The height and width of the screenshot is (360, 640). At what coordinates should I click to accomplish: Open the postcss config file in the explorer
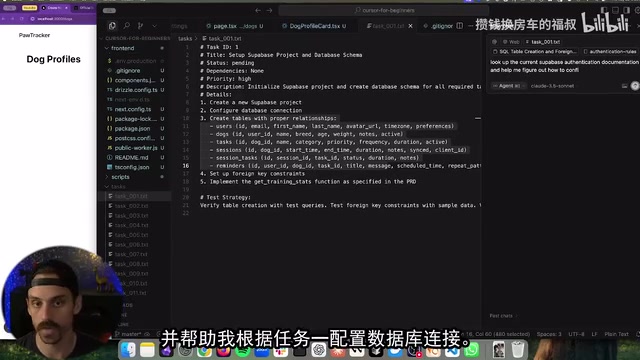134,138
